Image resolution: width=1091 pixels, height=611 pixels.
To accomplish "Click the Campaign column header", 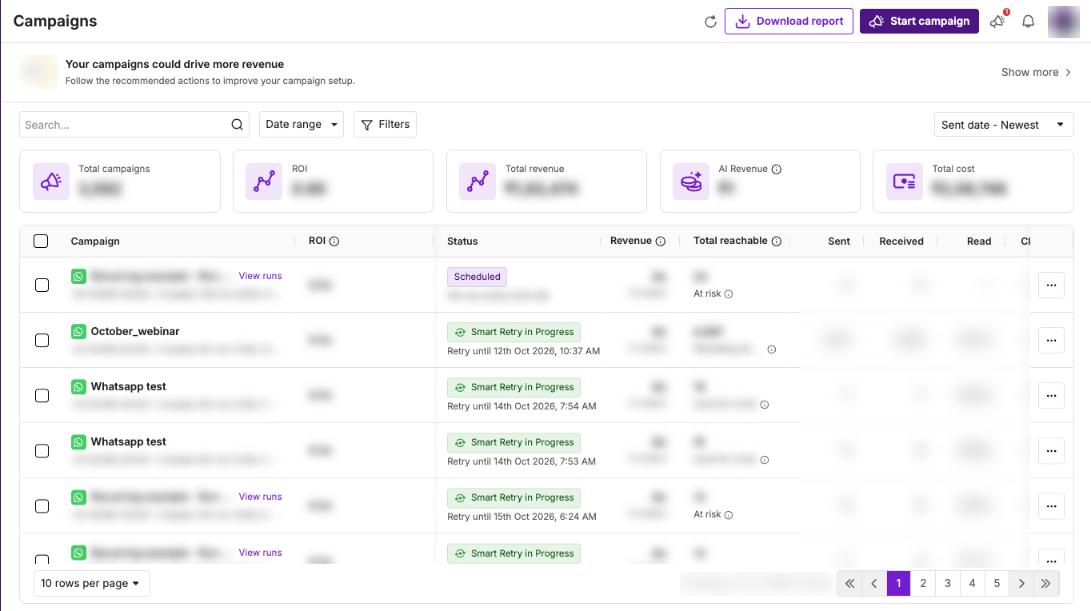I will pos(95,241).
